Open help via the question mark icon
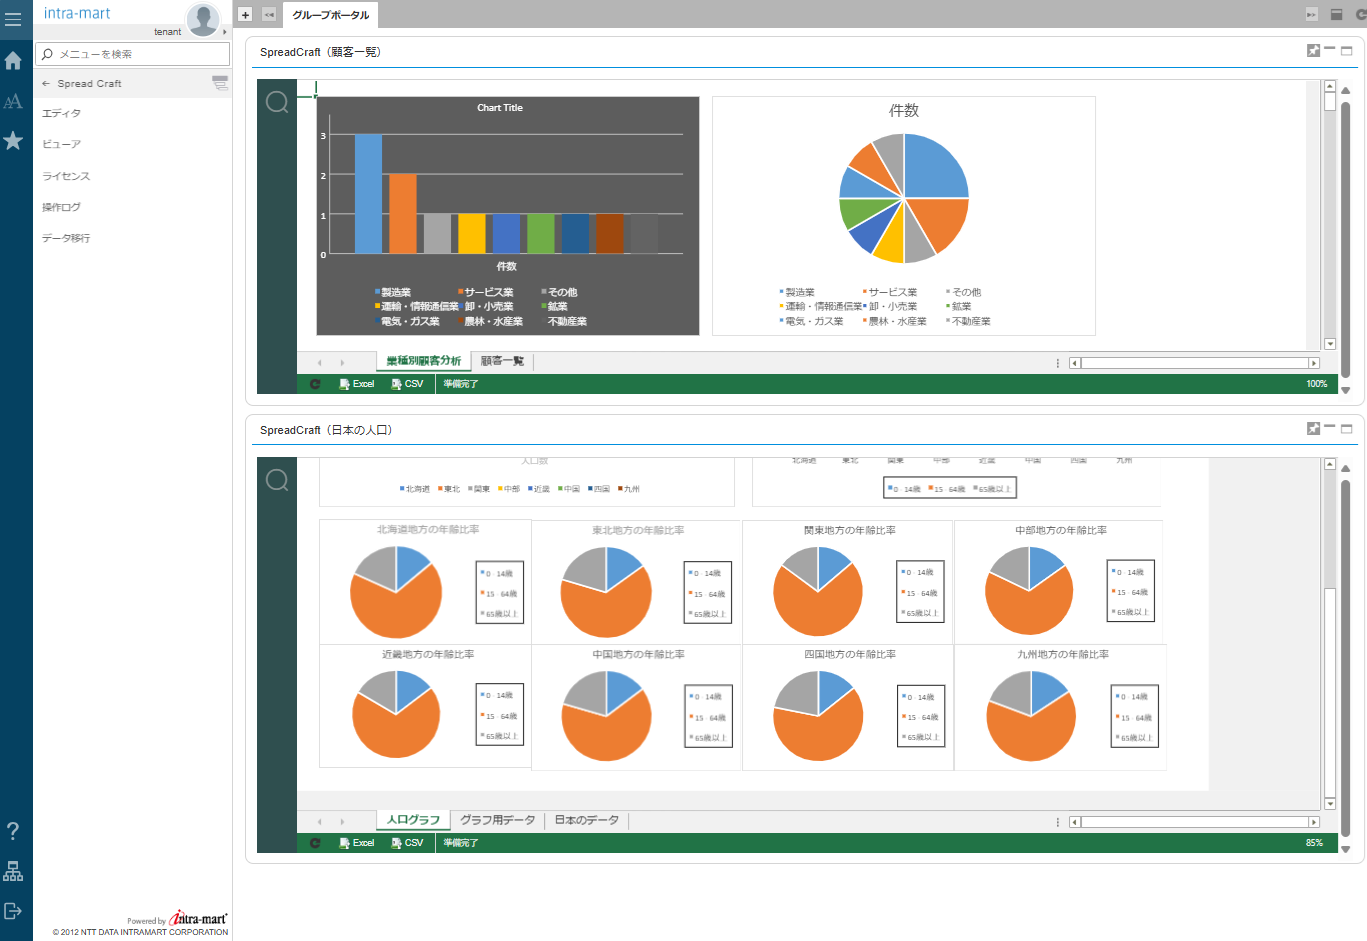Viewport: 1367px width, 941px height. click(x=13, y=831)
